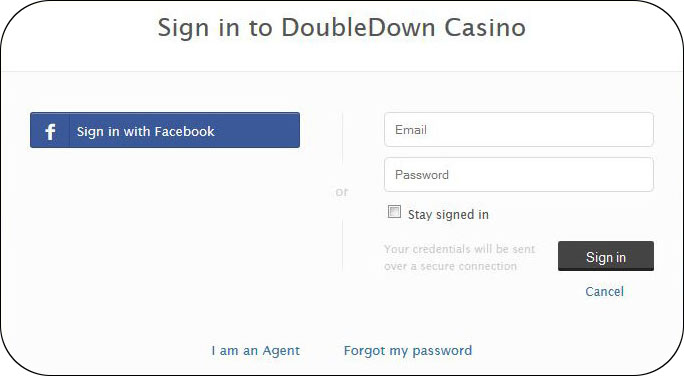Click the "Sign in to DoubleDown Casino" heading

pos(342,27)
